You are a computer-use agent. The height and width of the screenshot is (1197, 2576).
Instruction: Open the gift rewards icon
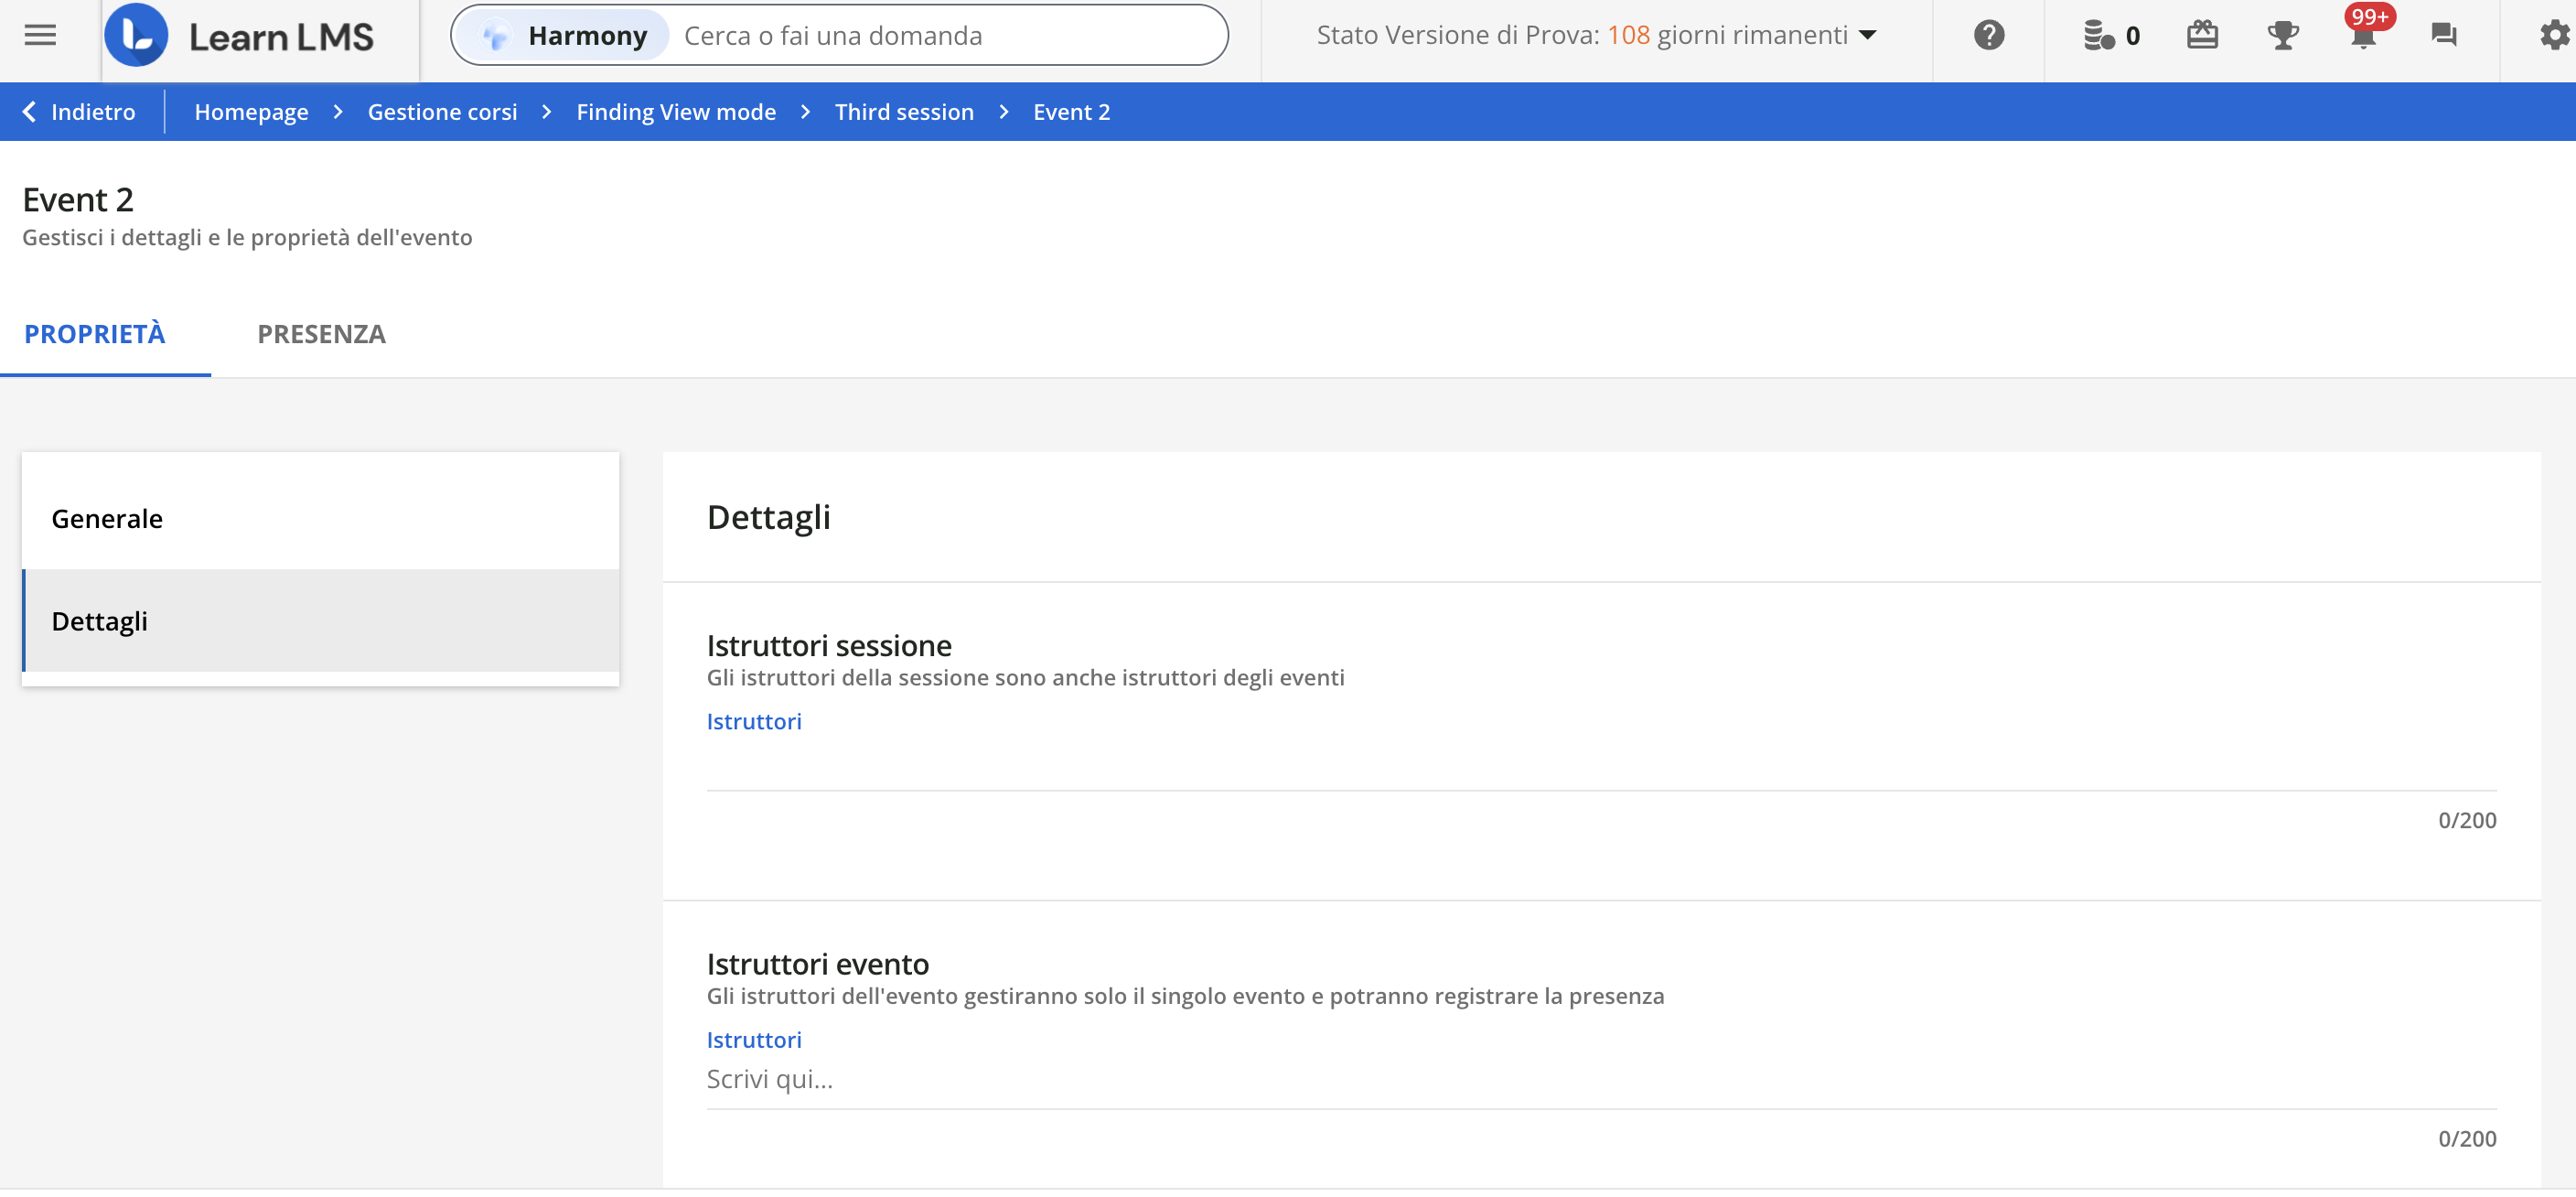click(2201, 35)
